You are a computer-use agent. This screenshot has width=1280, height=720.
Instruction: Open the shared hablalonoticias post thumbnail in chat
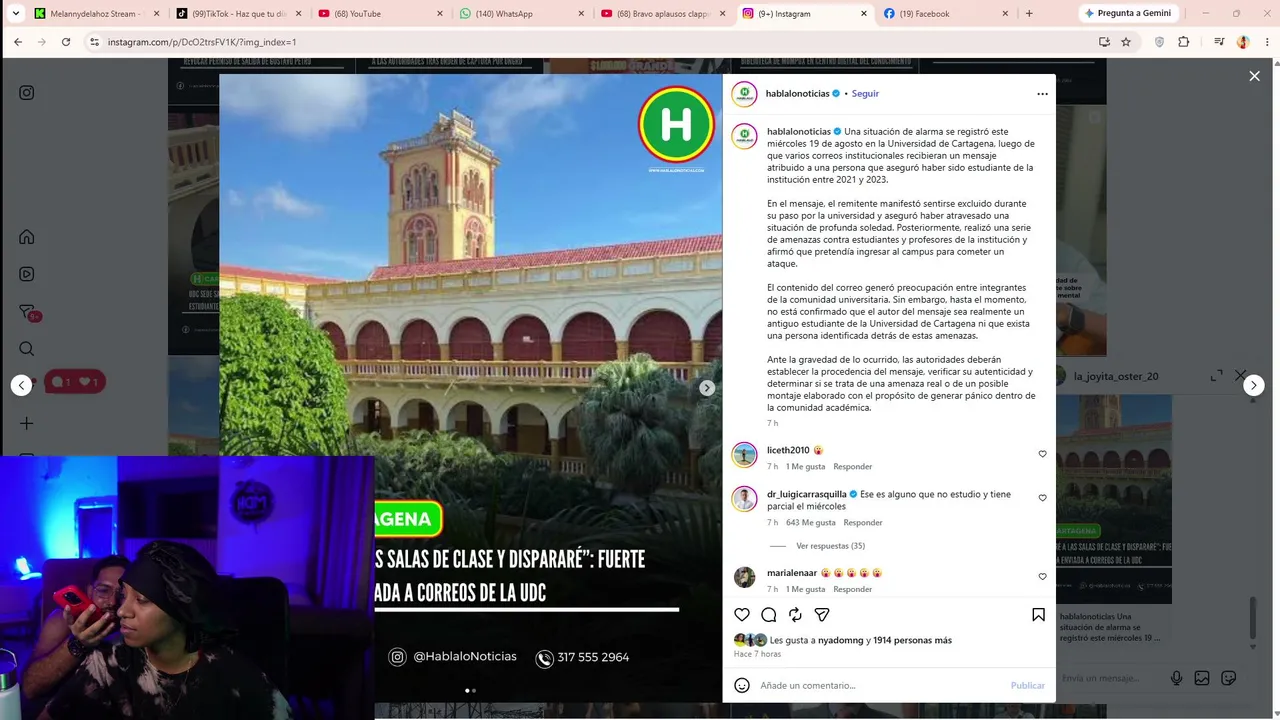(x=1114, y=499)
